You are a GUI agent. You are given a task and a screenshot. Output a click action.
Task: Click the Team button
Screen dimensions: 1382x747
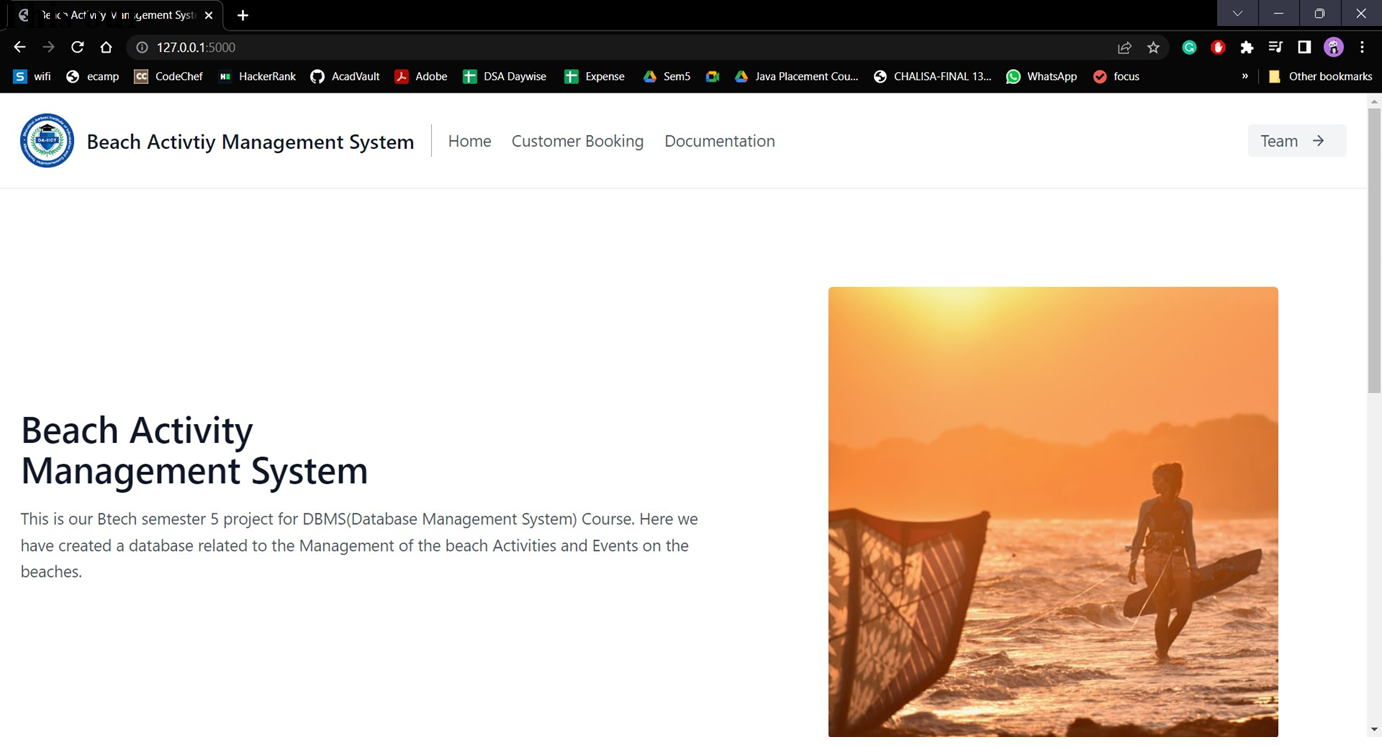[1296, 141]
